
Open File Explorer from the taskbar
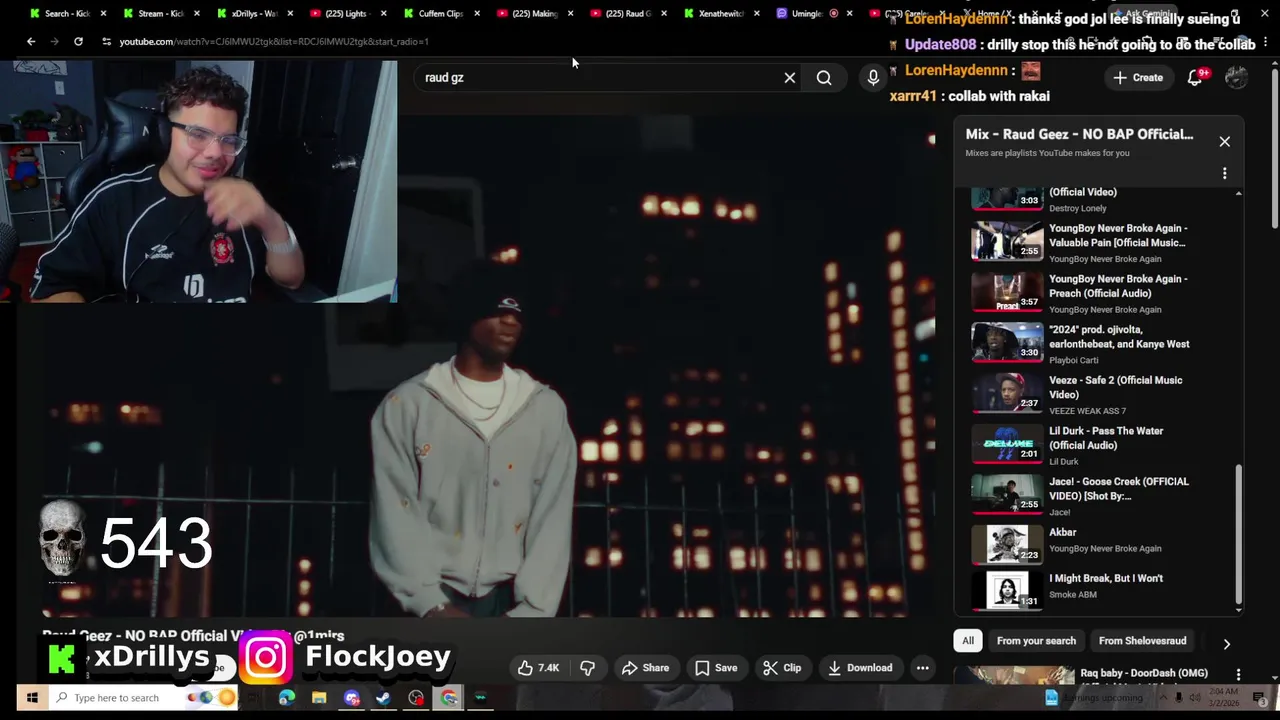pos(319,697)
